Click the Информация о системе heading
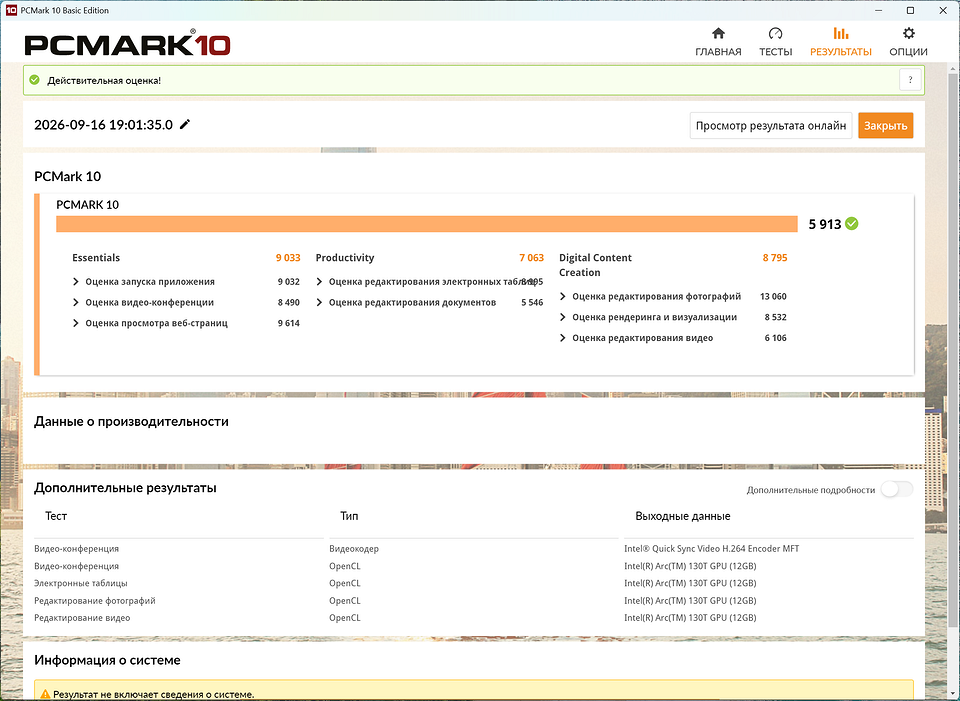Image resolution: width=960 pixels, height=701 pixels. 107,660
